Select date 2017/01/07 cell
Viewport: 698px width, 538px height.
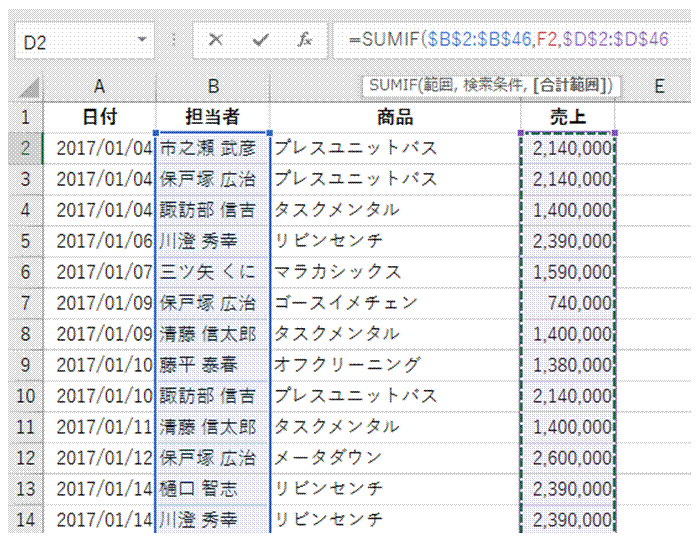[100, 272]
